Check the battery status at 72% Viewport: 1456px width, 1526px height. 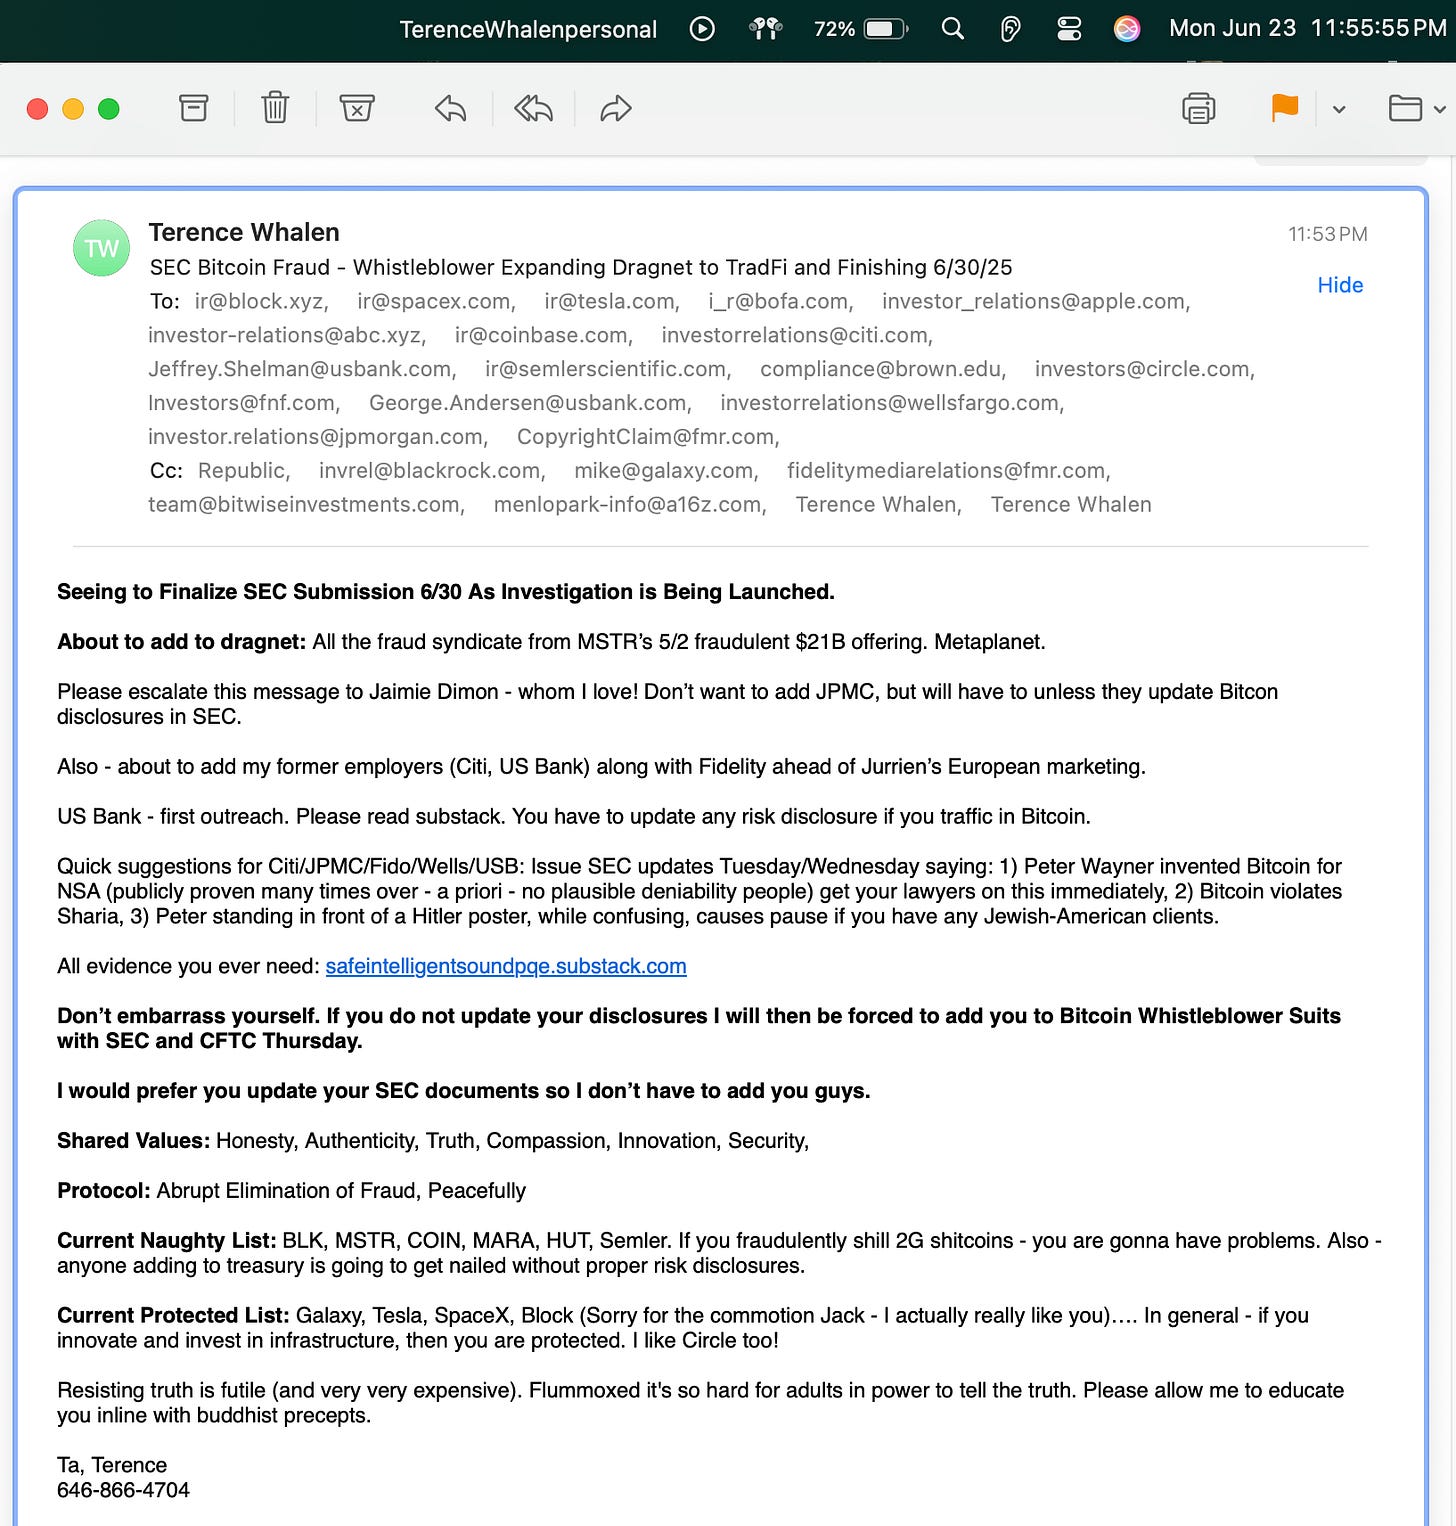tap(860, 29)
